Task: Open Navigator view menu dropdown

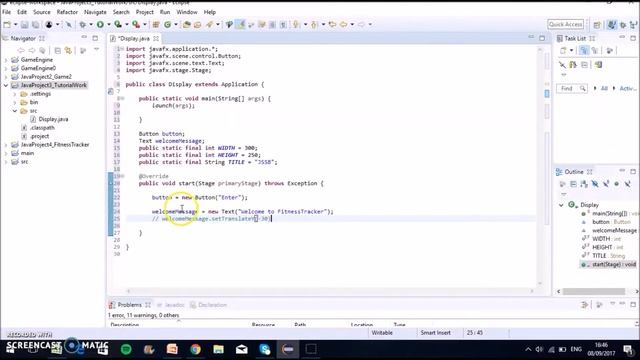Action: (96, 50)
